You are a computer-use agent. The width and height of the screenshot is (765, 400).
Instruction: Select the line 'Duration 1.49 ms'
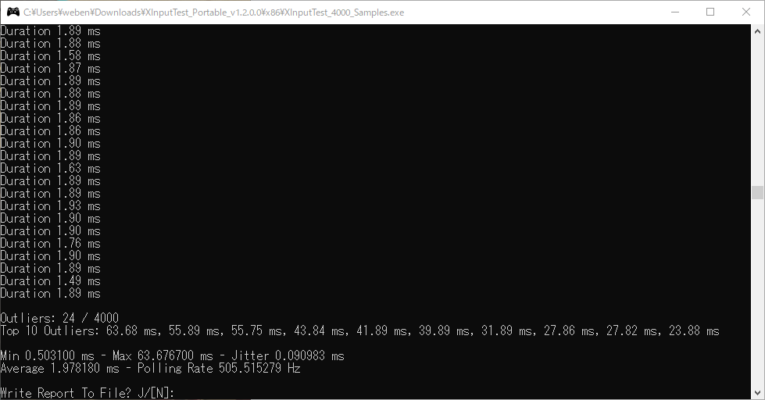(x=50, y=281)
